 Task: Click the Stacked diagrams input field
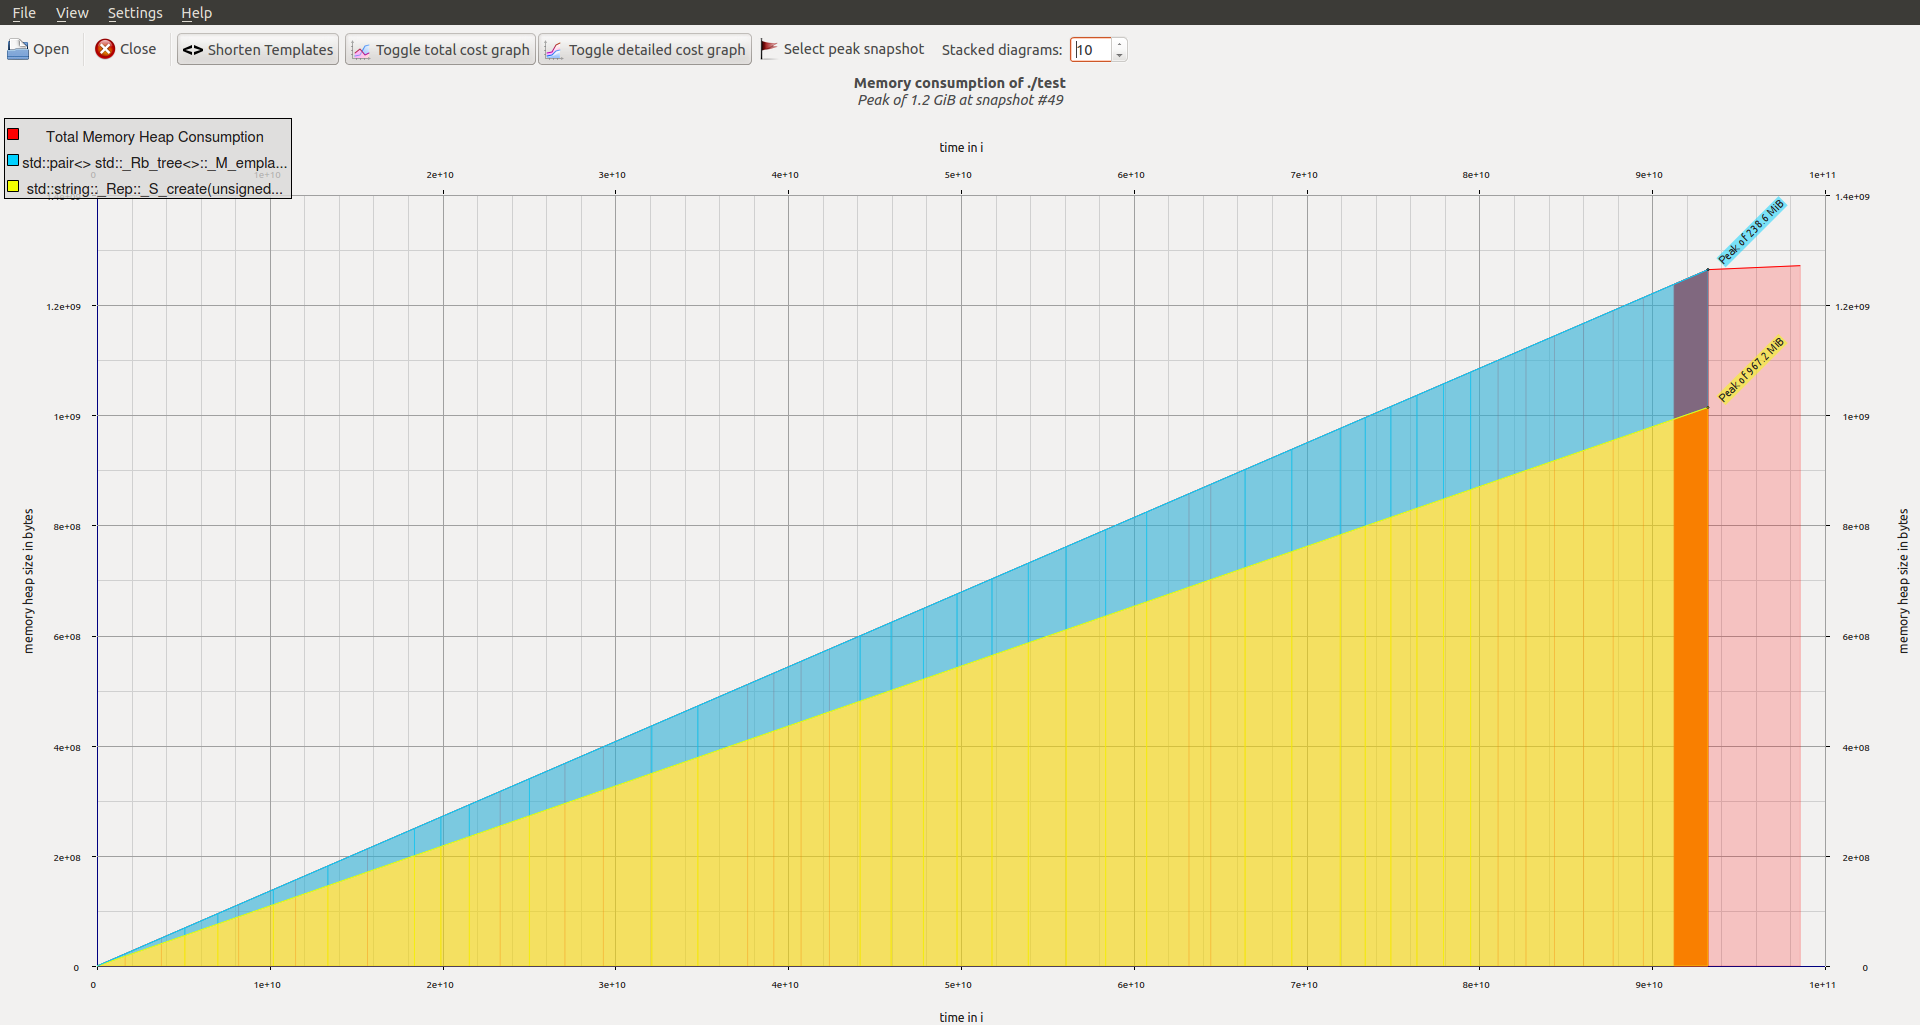(x=1090, y=50)
